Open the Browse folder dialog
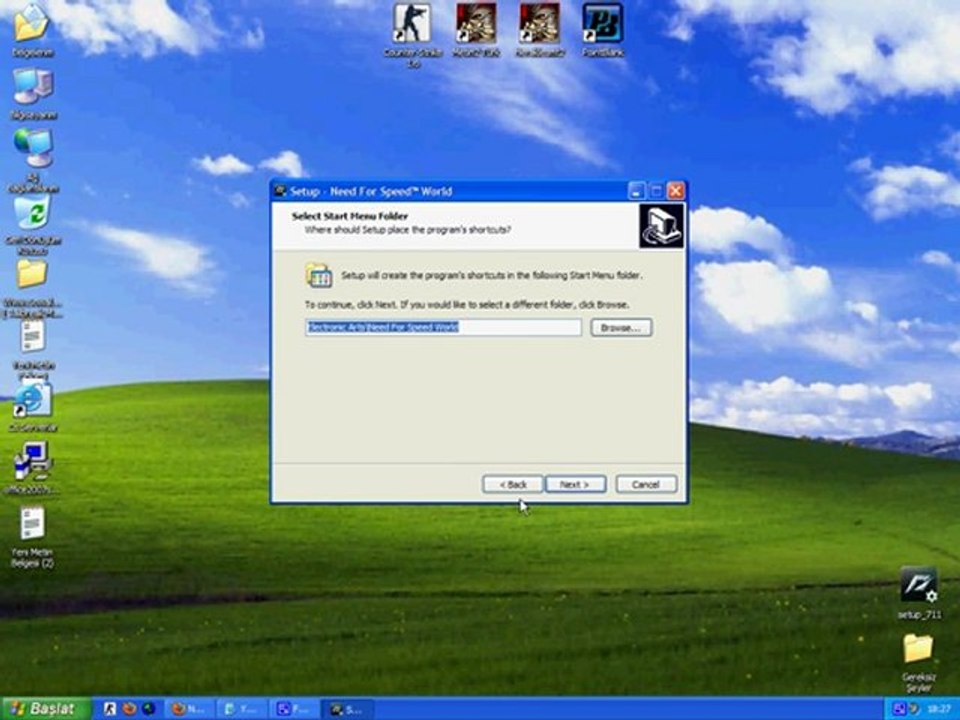This screenshot has width=960, height=720. [621, 328]
